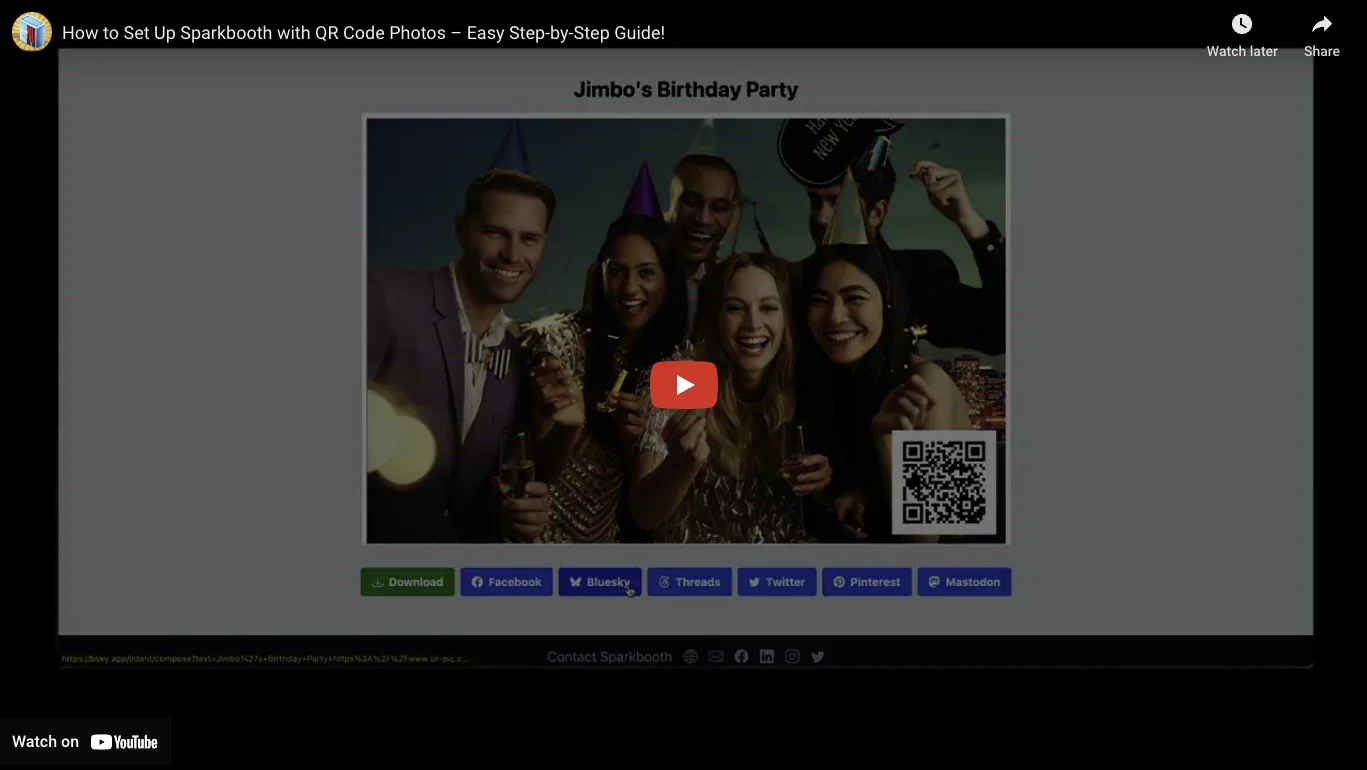Click the footer globe website icon

tap(690, 657)
